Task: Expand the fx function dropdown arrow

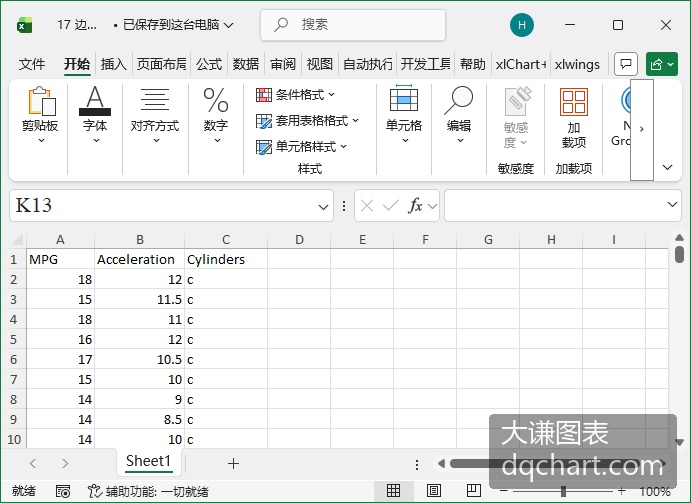Action: click(x=432, y=206)
